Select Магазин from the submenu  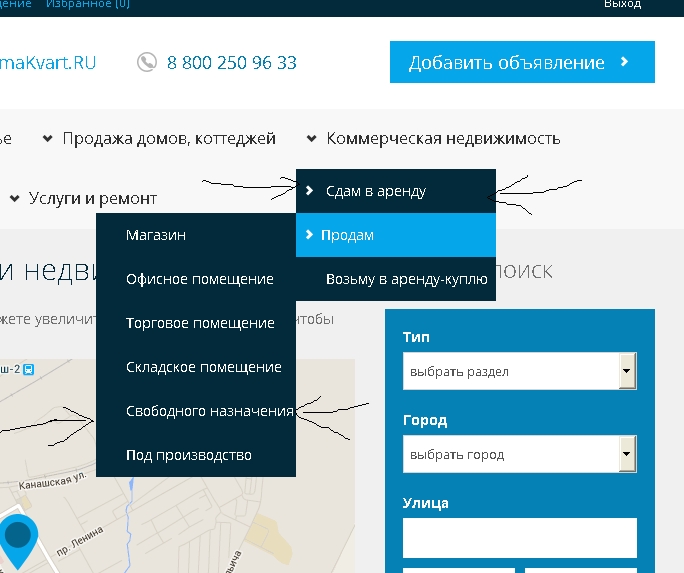[156, 235]
